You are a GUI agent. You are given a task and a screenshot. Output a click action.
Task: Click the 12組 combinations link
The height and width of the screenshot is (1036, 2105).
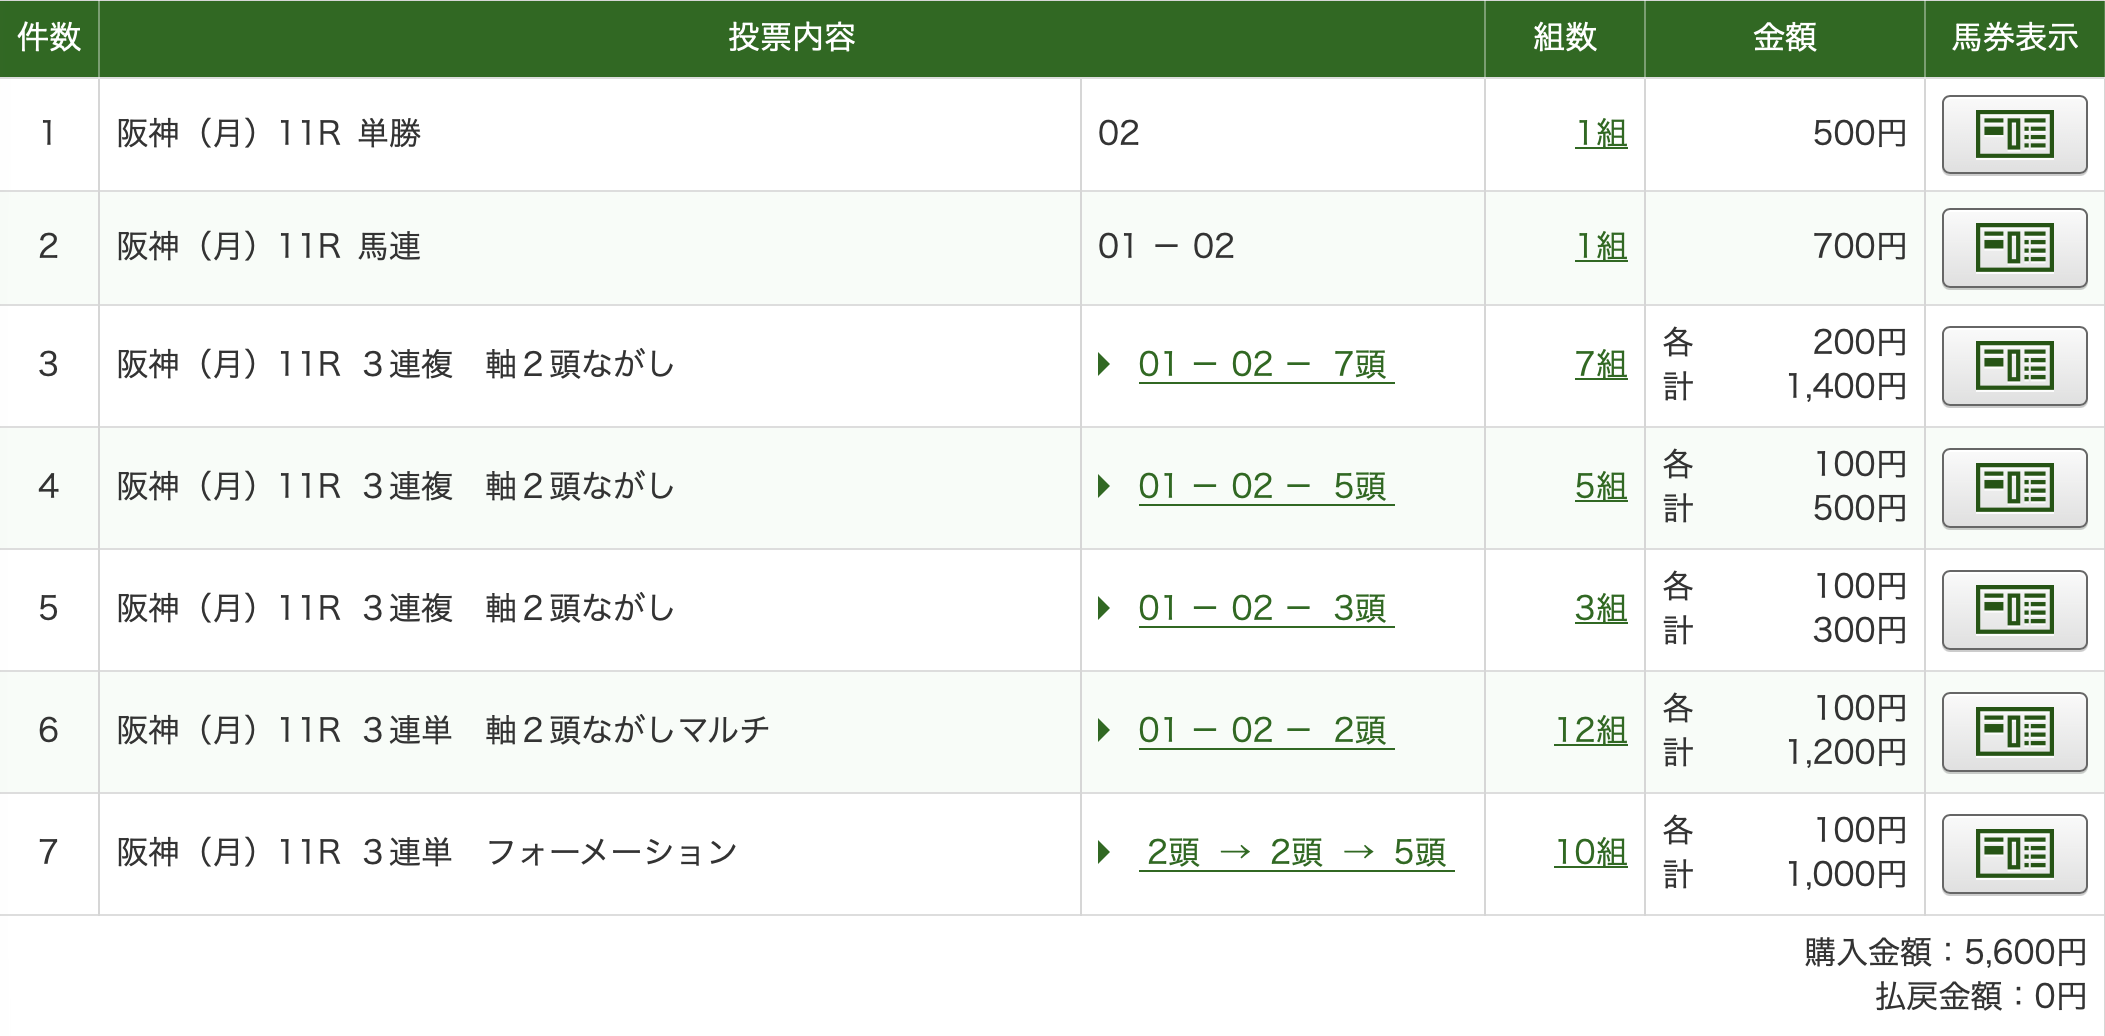[1591, 730]
